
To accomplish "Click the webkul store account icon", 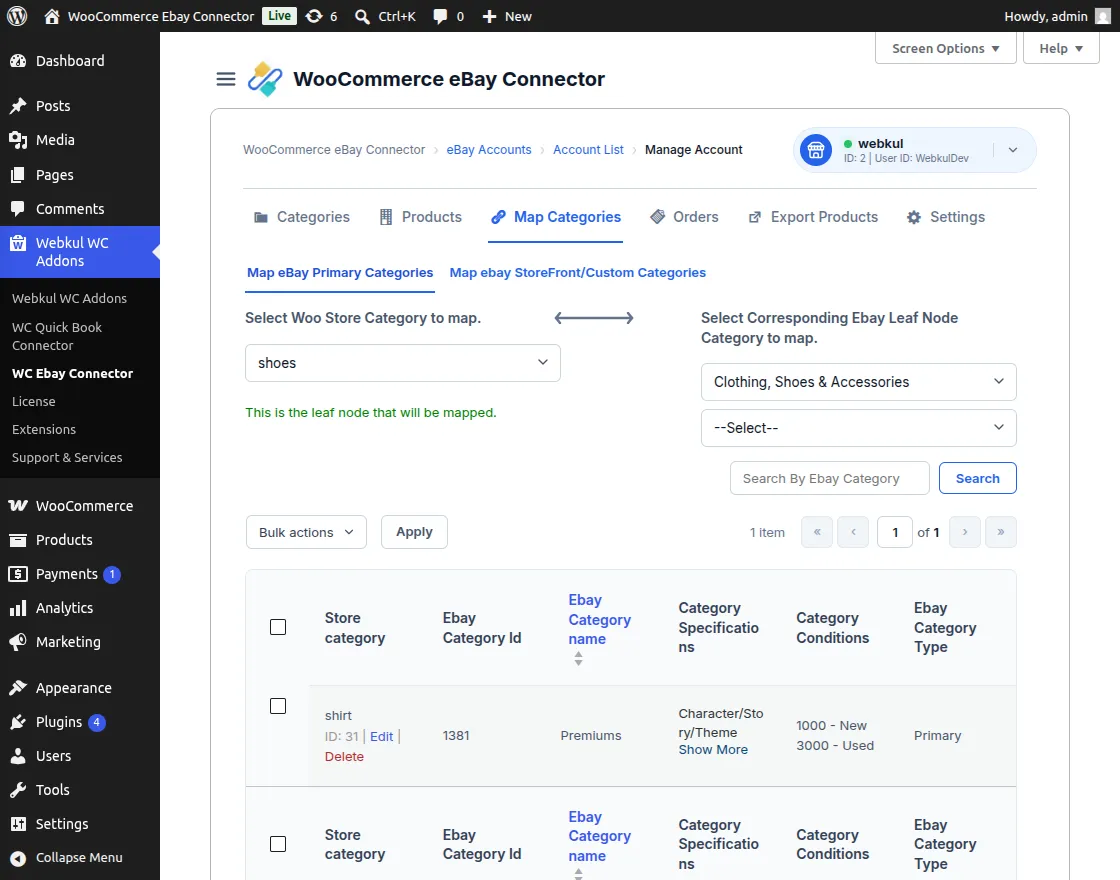I will coord(816,150).
